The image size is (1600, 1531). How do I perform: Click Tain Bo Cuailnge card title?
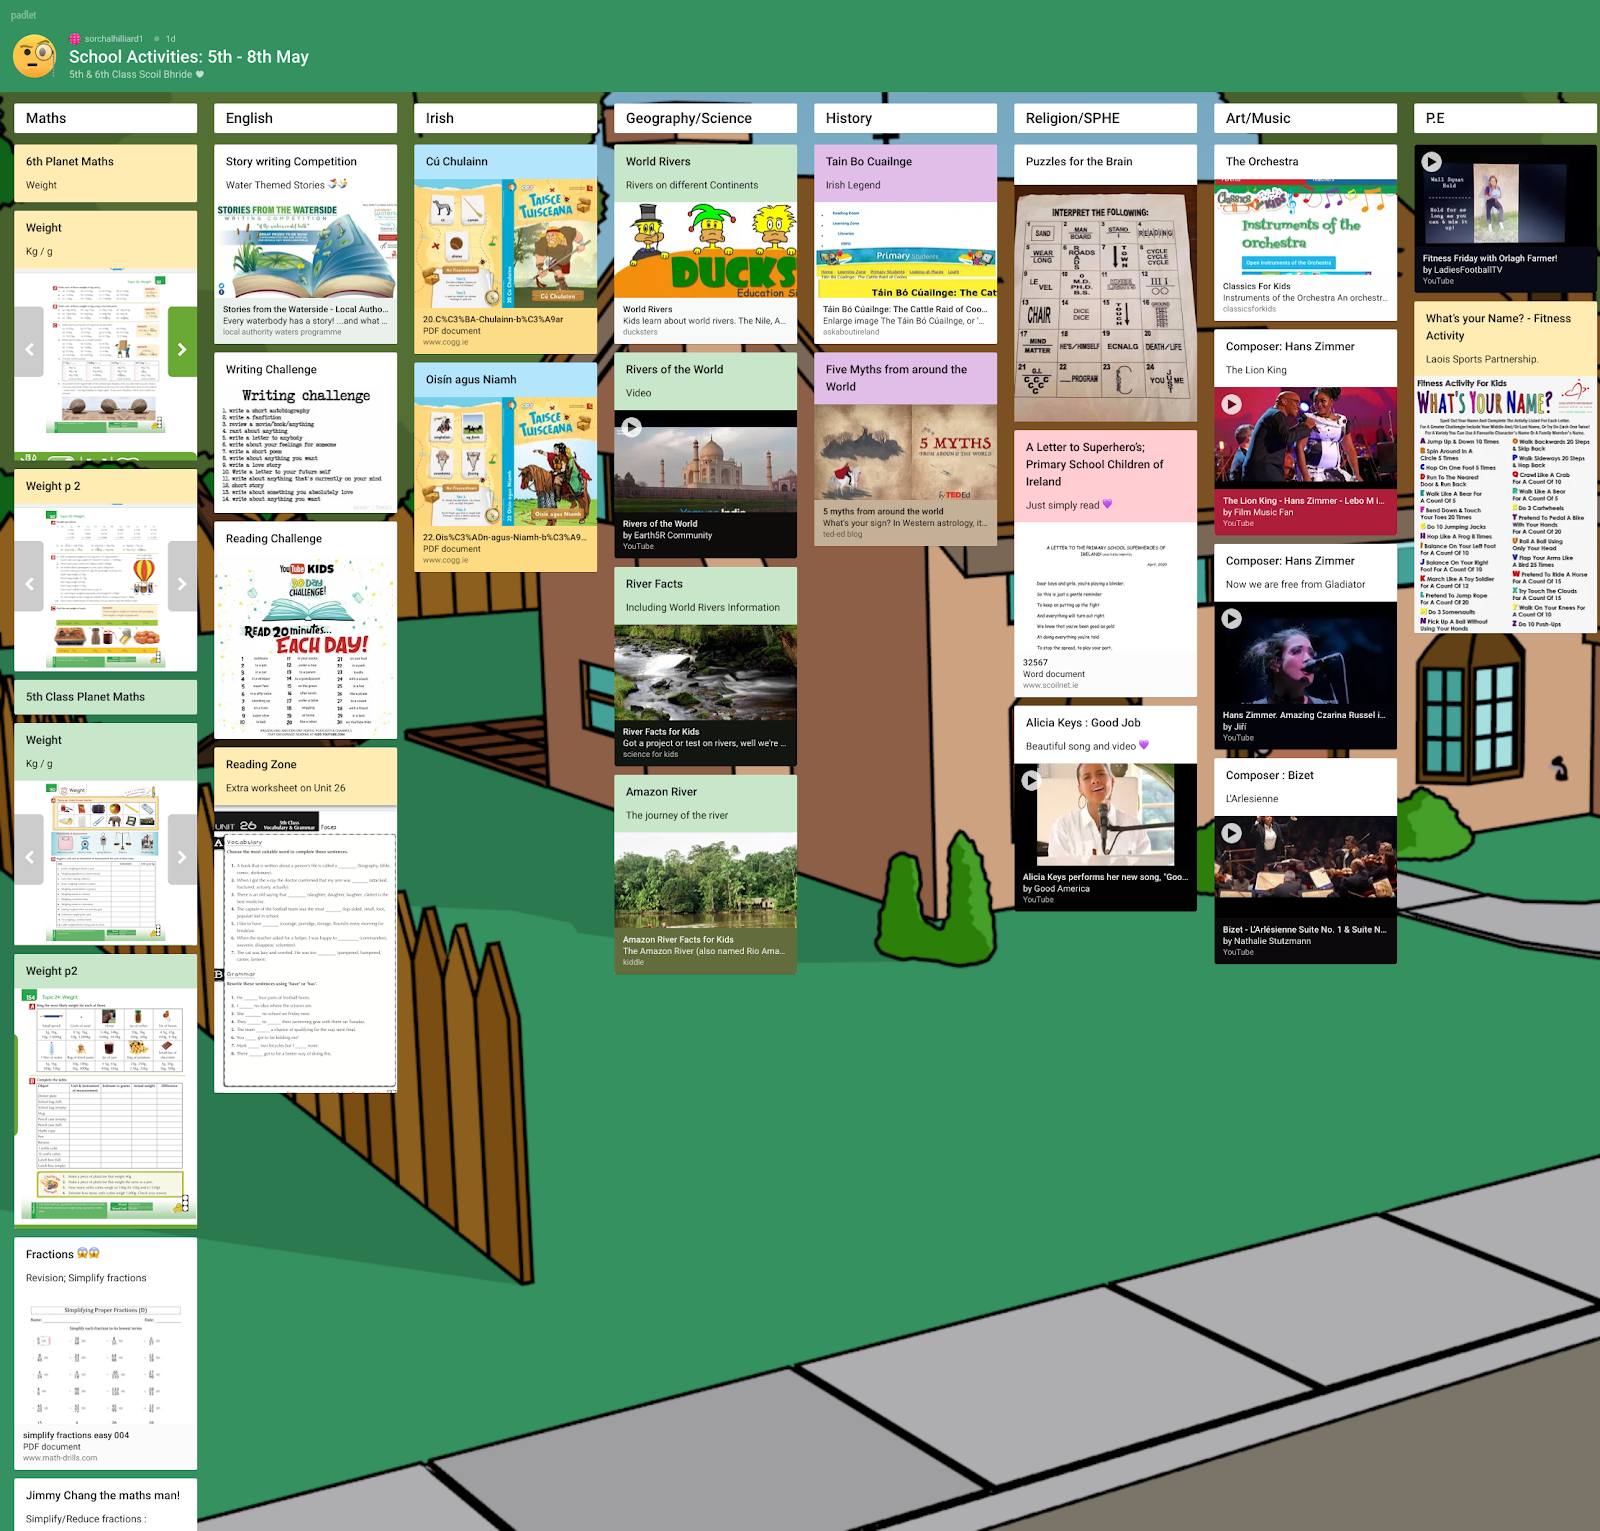pos(869,161)
